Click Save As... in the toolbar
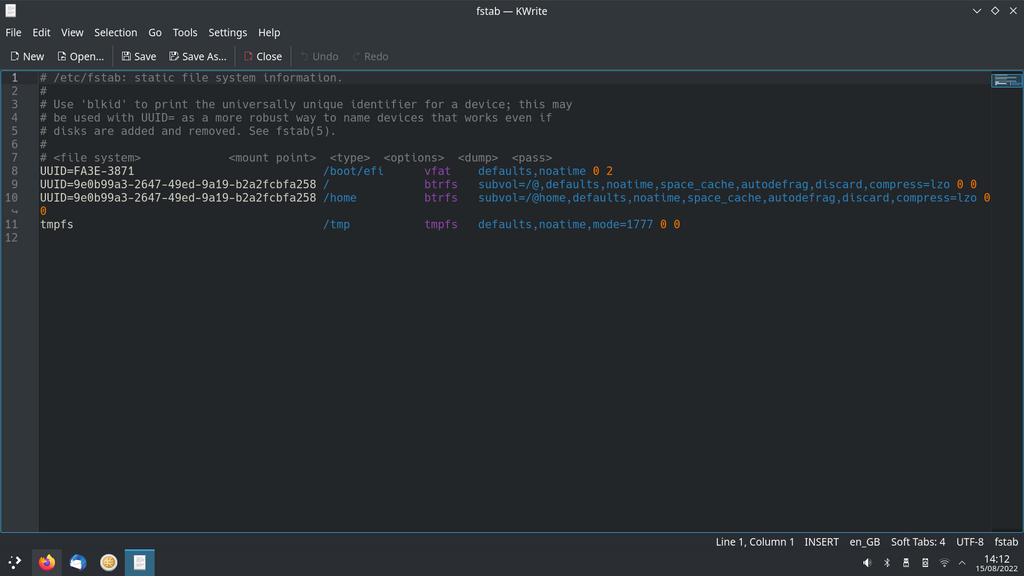 [x=198, y=57]
